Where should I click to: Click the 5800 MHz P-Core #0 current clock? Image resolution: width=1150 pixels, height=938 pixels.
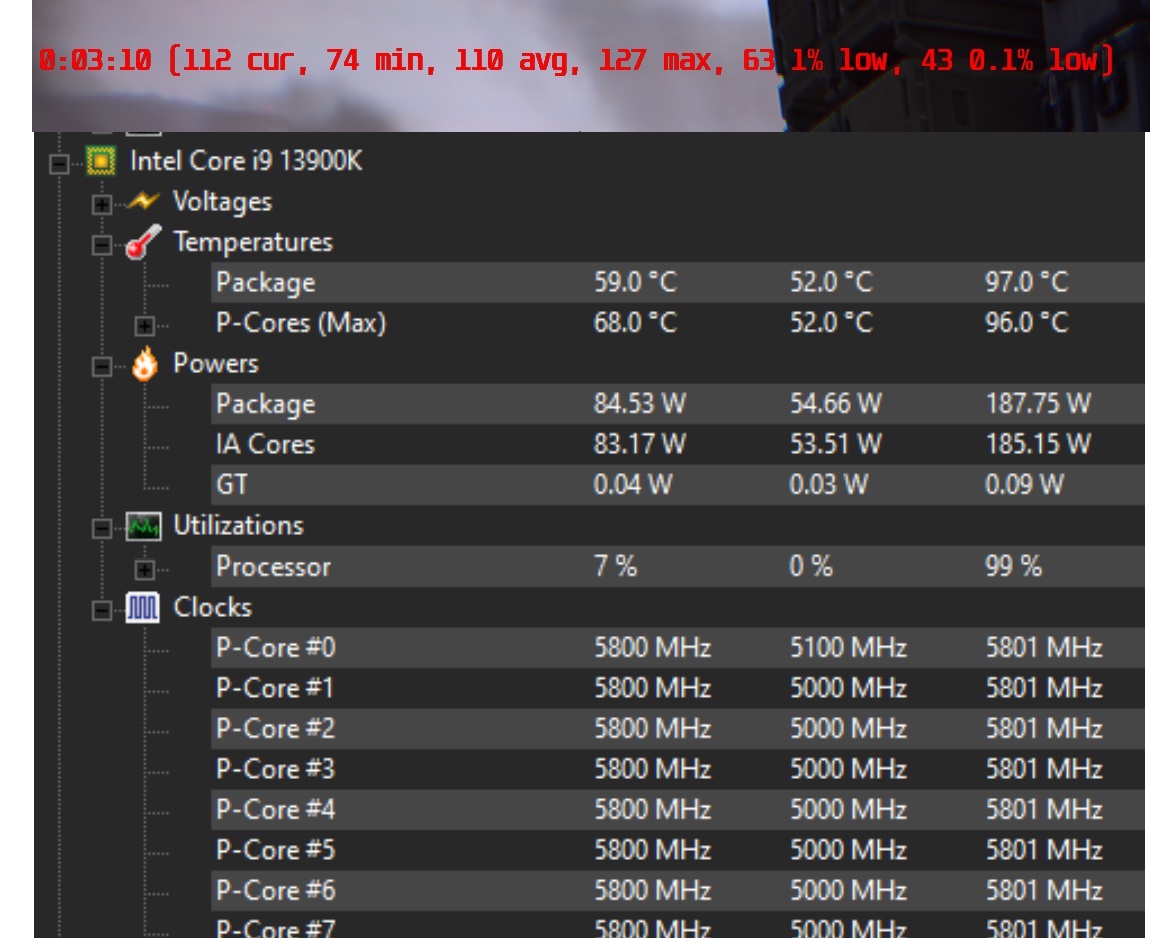coord(652,648)
